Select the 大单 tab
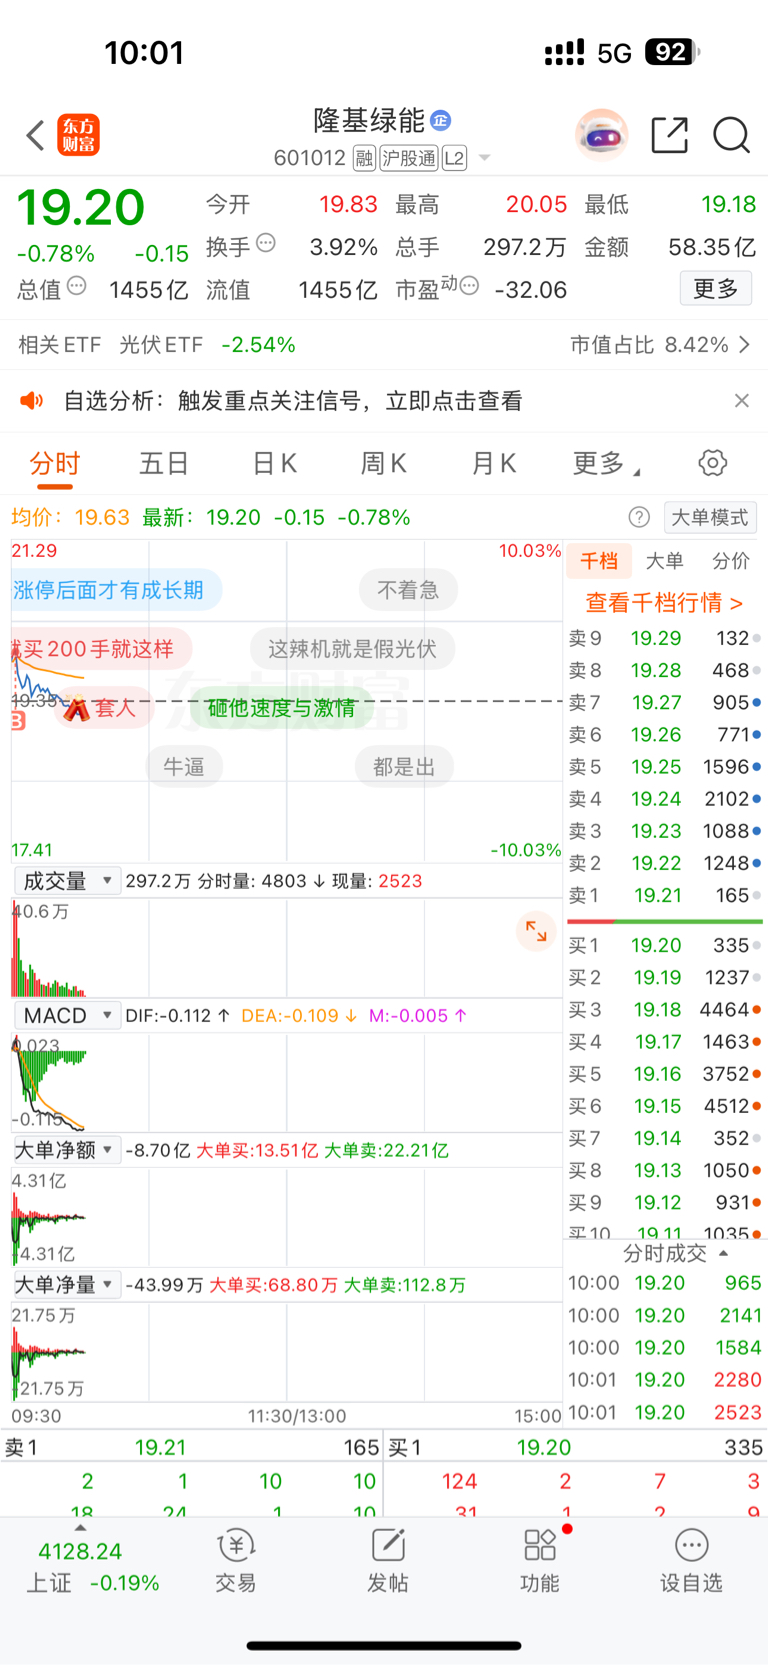The width and height of the screenshot is (768, 1665). (665, 561)
